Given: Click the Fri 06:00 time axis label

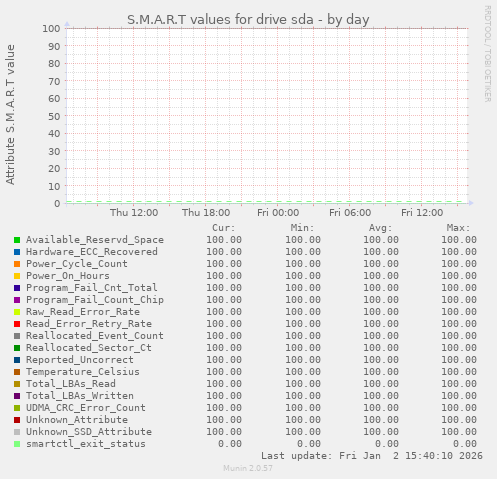Looking at the screenshot, I should (350, 213).
